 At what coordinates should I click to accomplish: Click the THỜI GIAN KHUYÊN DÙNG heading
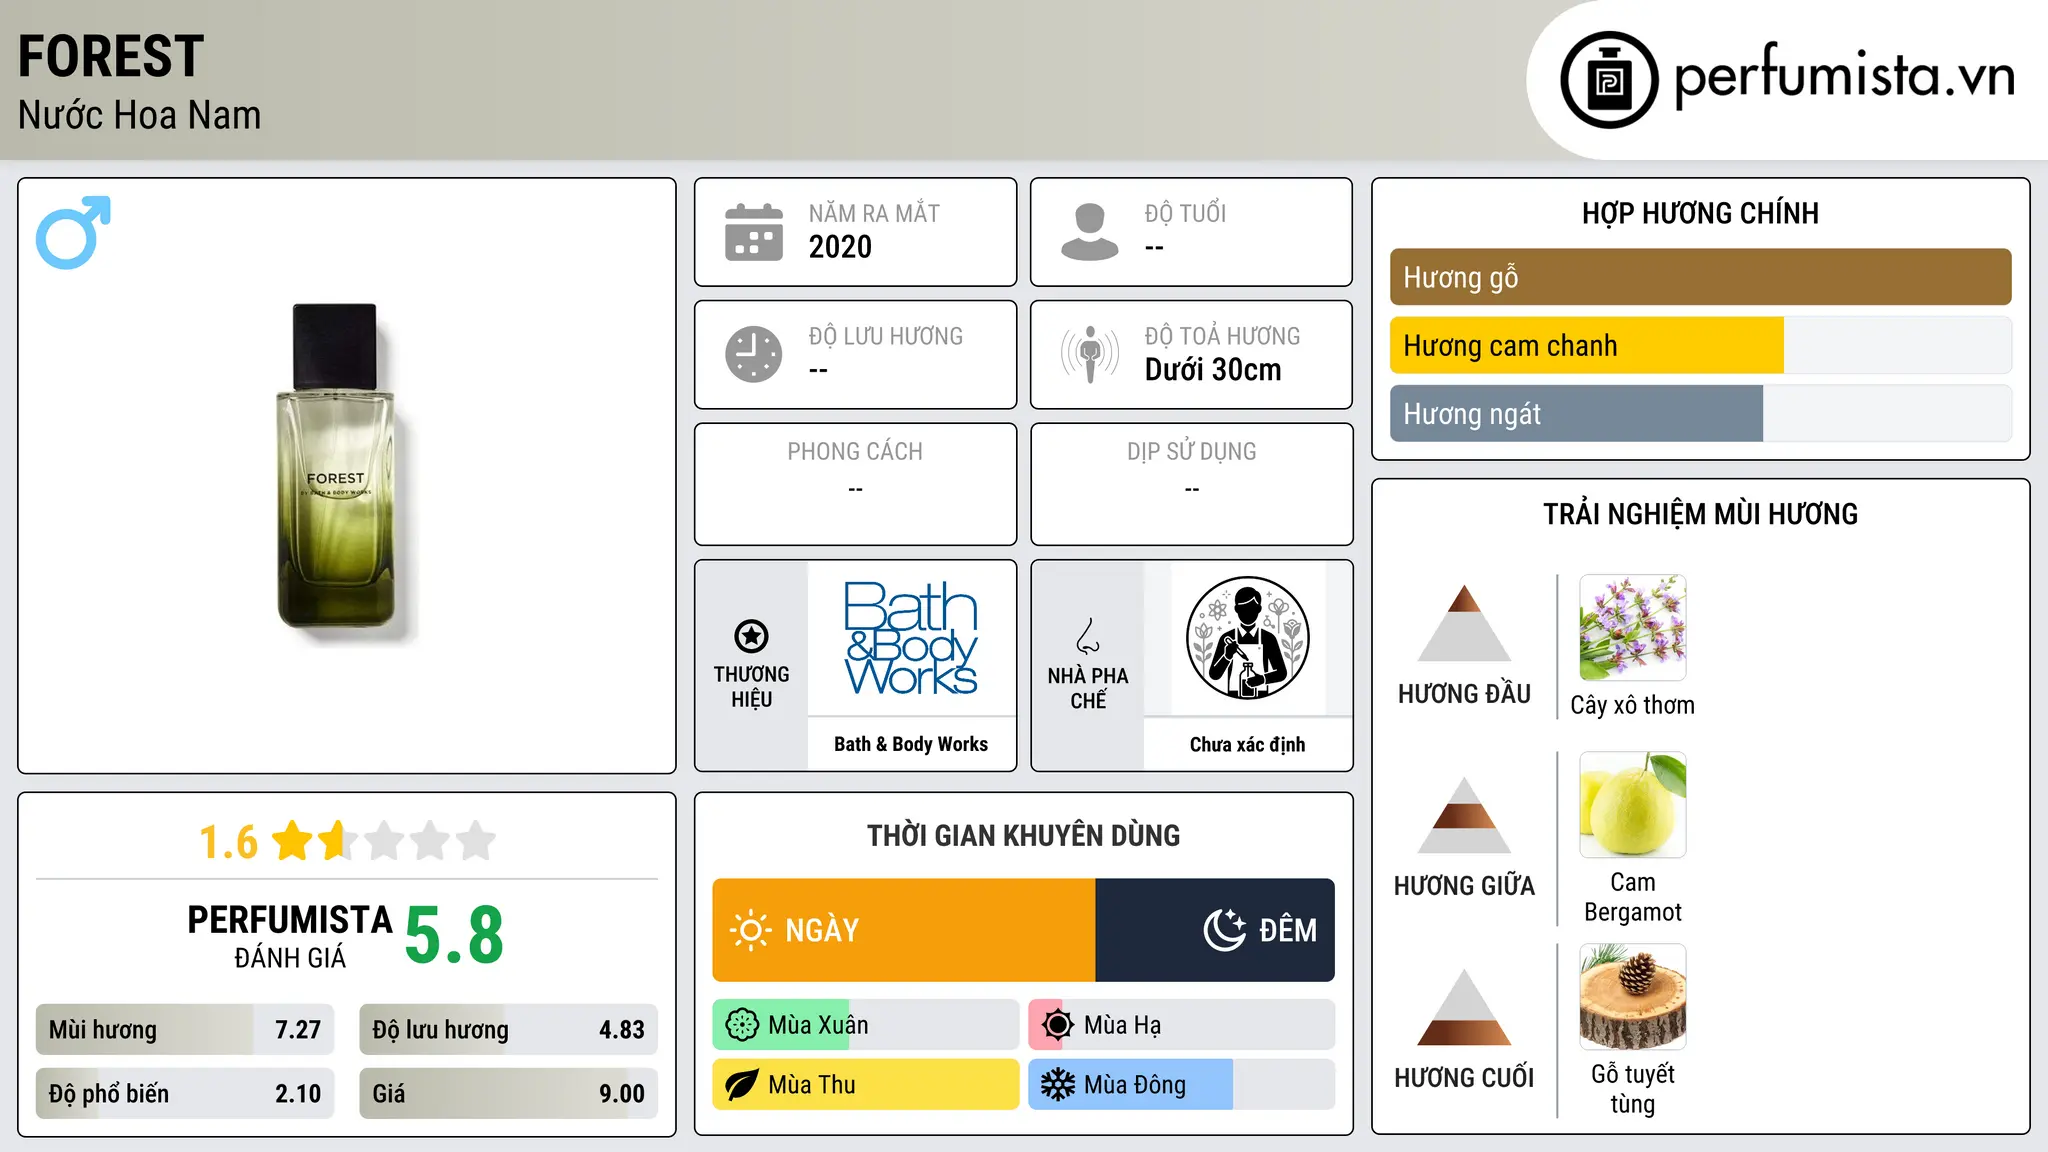coord(1023,835)
